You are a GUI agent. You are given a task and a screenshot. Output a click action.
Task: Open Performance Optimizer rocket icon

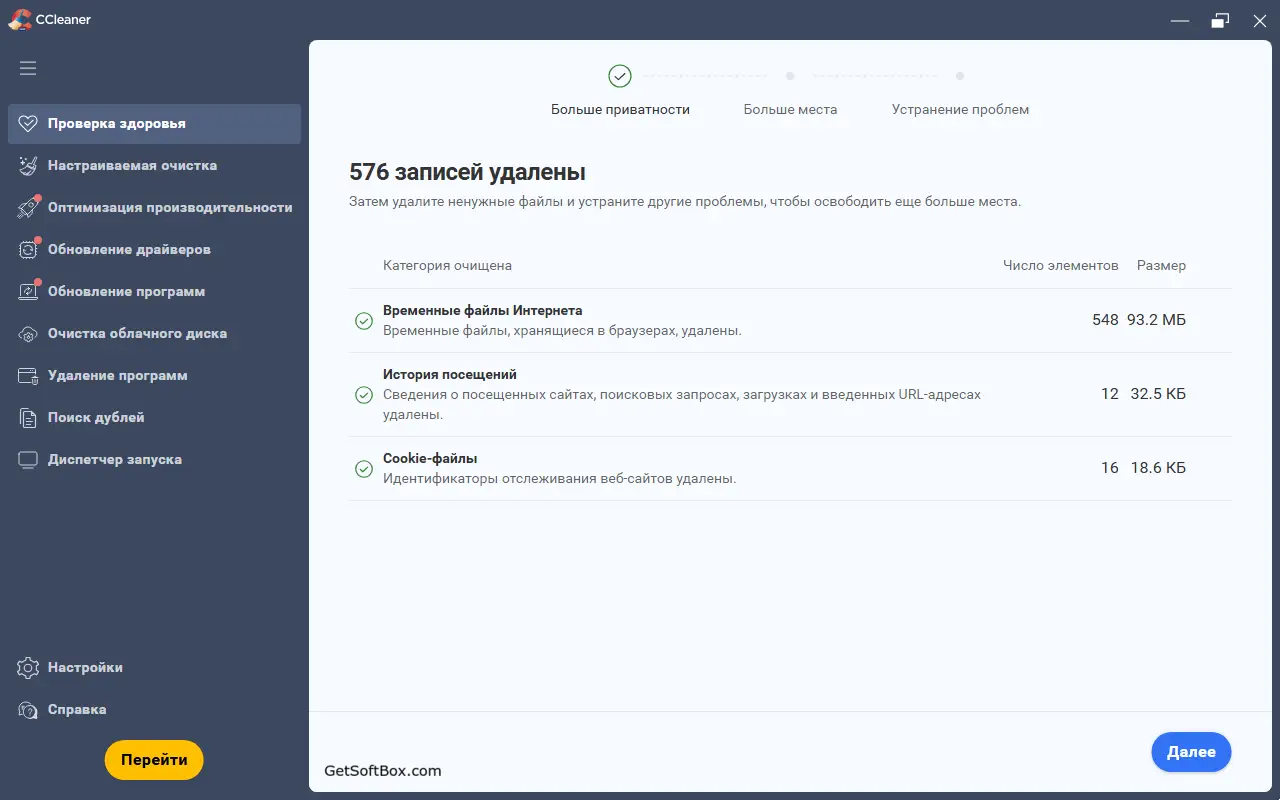click(28, 208)
